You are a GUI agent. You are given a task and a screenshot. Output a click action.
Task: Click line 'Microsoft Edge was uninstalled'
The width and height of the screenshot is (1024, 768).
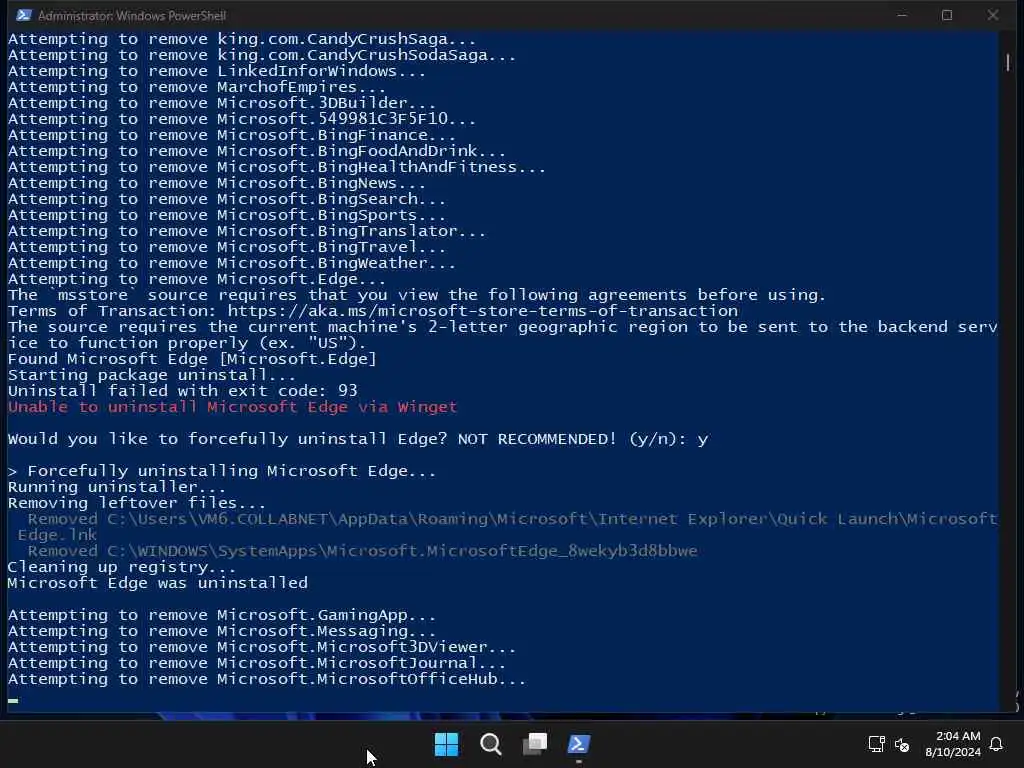pos(157,583)
